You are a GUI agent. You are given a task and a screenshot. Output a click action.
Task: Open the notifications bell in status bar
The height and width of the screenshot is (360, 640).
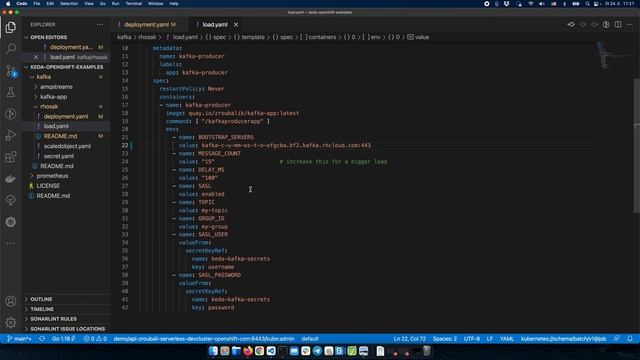point(630,339)
